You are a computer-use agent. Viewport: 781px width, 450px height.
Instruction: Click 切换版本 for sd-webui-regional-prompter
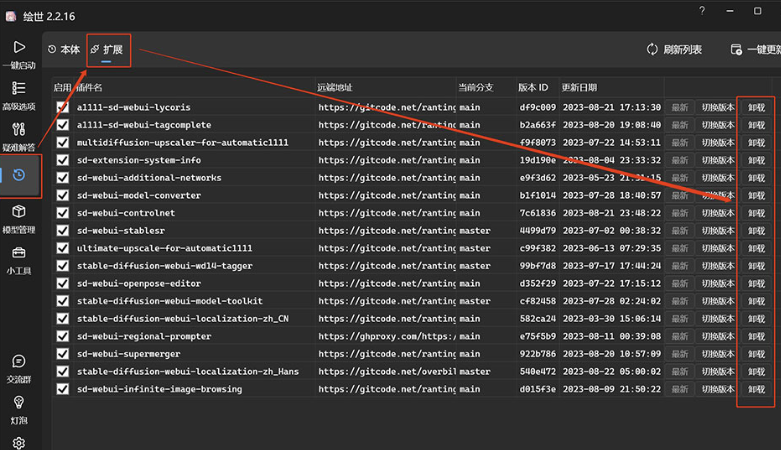coord(718,336)
